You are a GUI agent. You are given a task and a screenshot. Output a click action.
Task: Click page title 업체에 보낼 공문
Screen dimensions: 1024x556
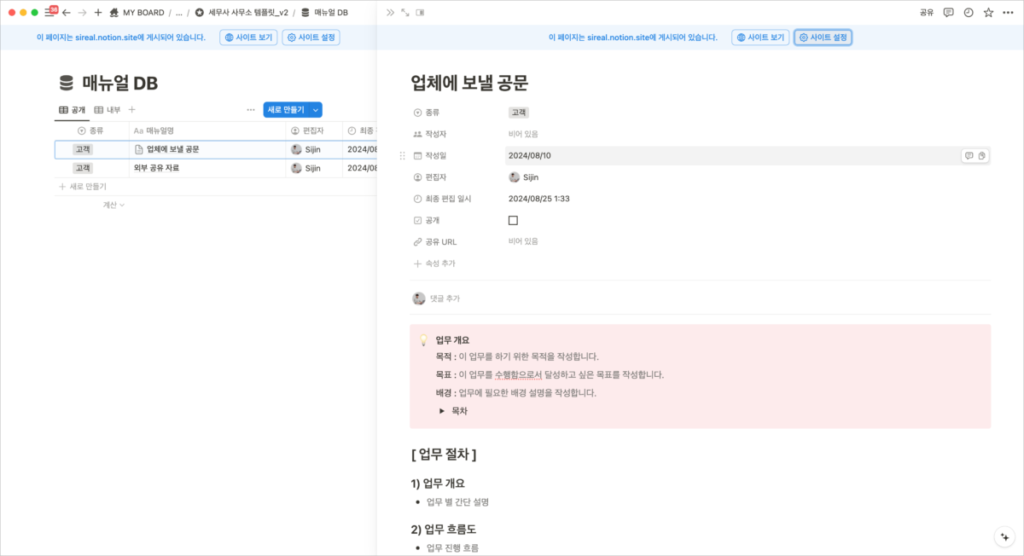[470, 83]
